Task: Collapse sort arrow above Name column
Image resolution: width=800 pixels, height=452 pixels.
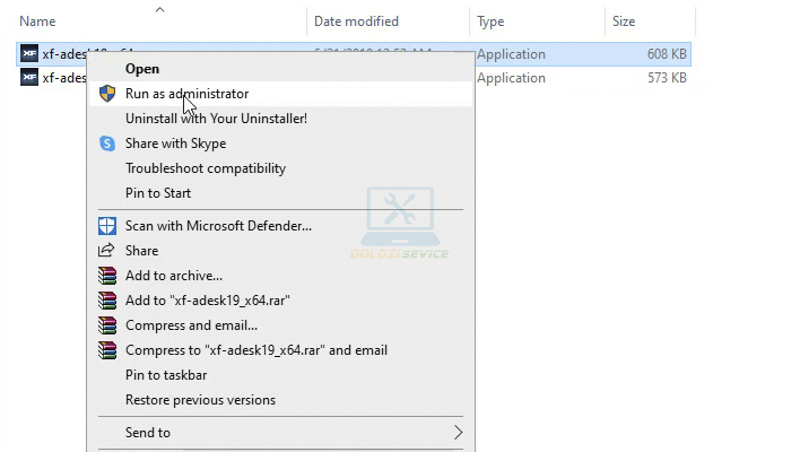Action: click(x=159, y=10)
